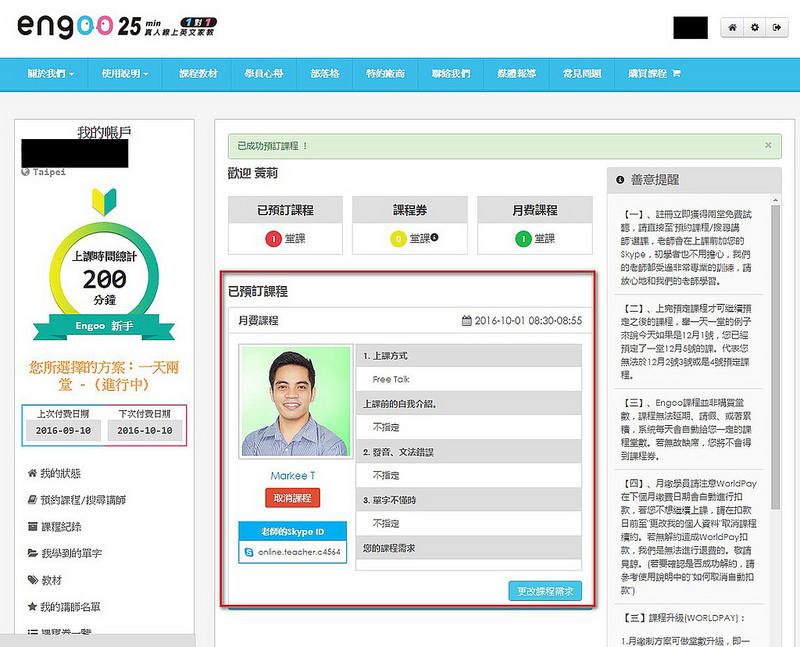
Task: Open settings via the gear icon
Action: (755, 29)
